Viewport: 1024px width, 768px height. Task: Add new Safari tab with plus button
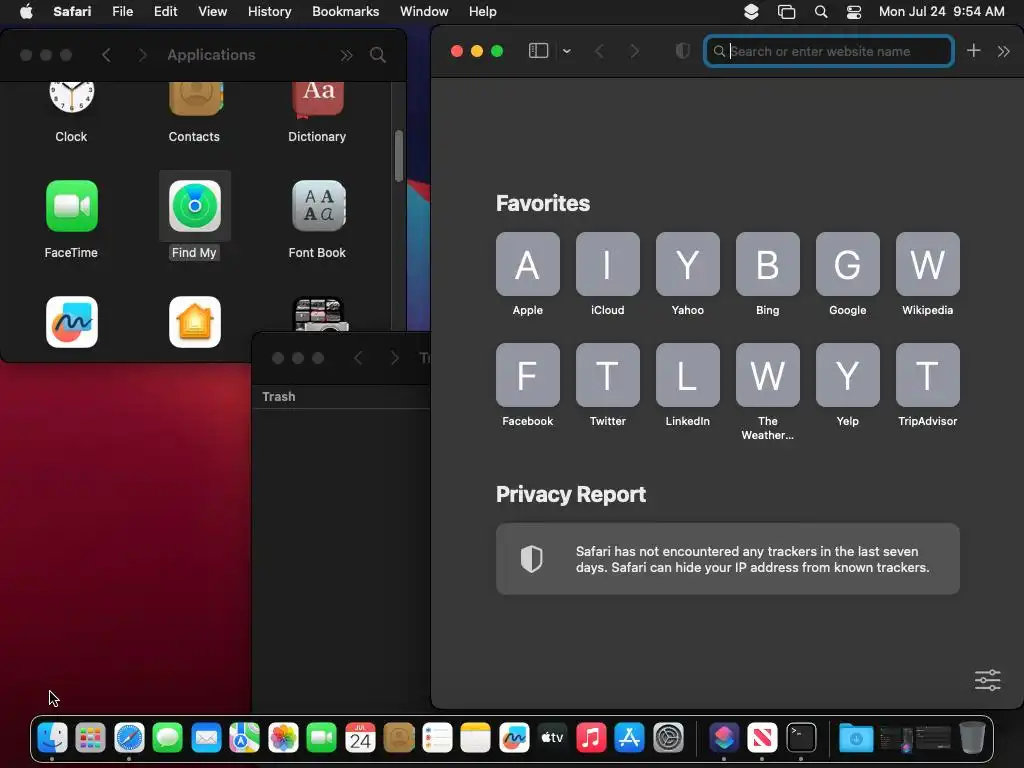[973, 51]
